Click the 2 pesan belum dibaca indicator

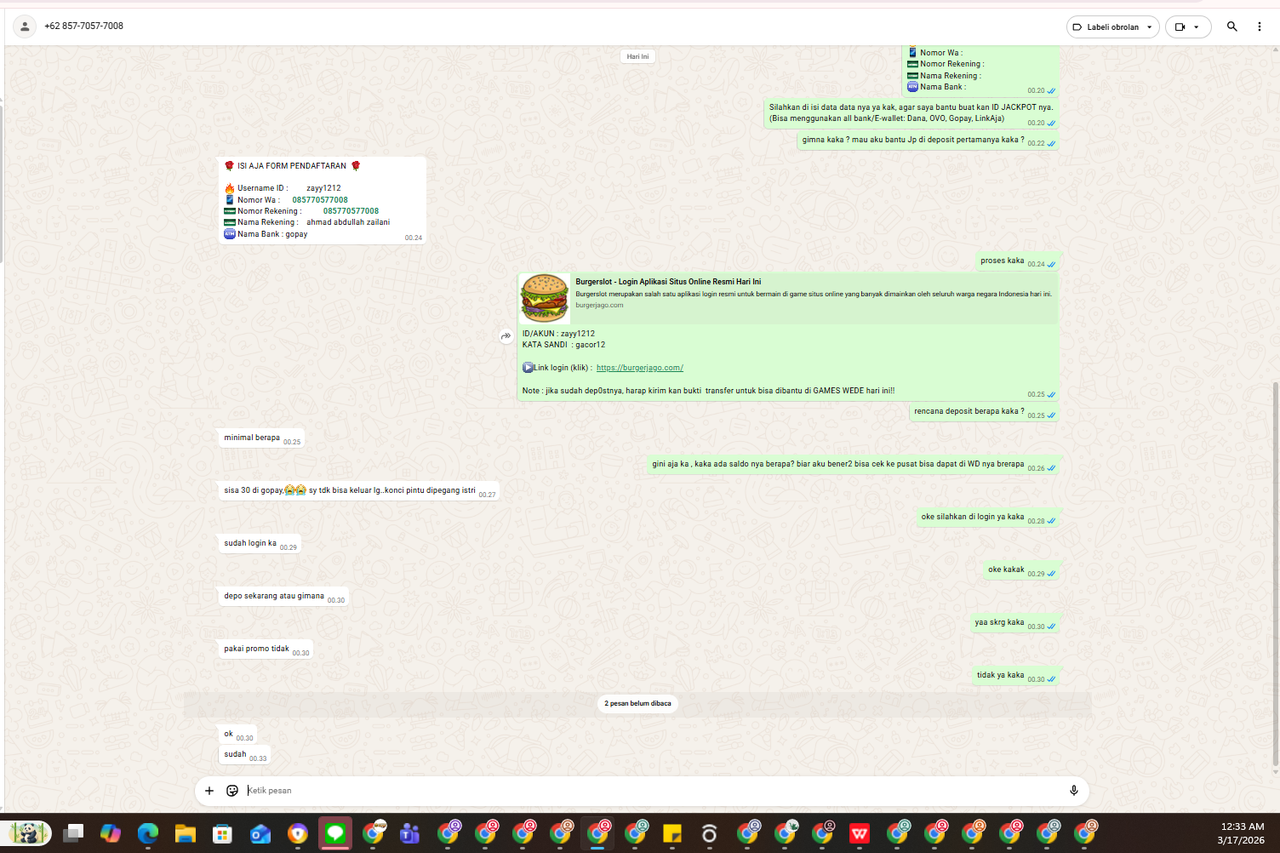click(x=638, y=704)
